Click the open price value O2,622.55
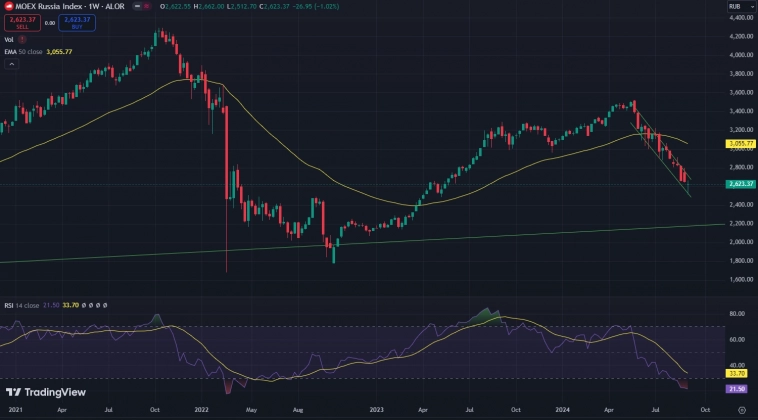This screenshot has width=758, height=420. tap(175, 6)
